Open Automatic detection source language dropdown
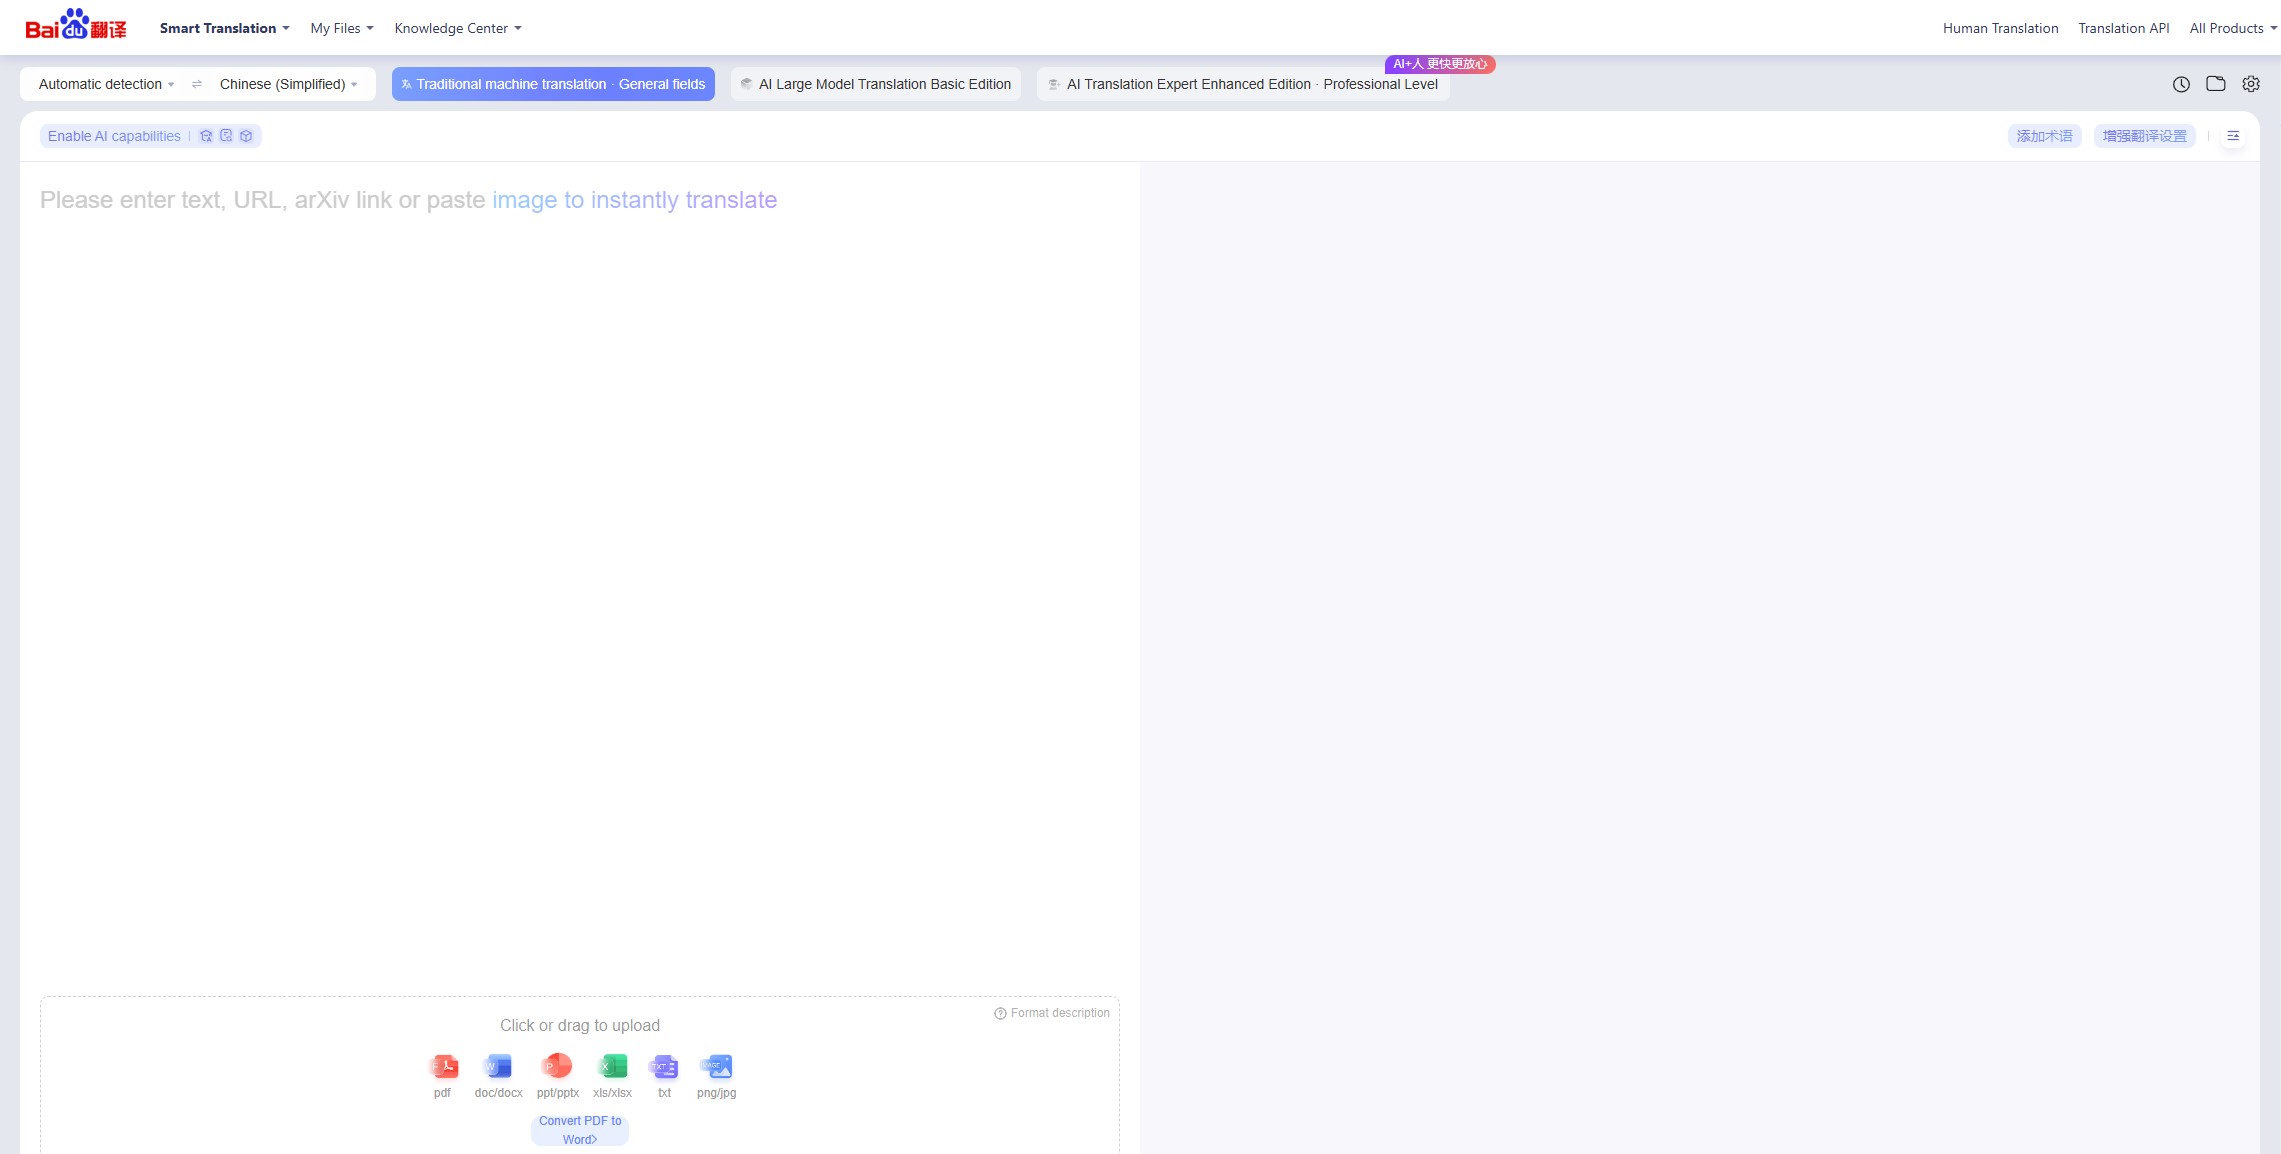This screenshot has height=1154, width=2281. pyautogui.click(x=106, y=84)
